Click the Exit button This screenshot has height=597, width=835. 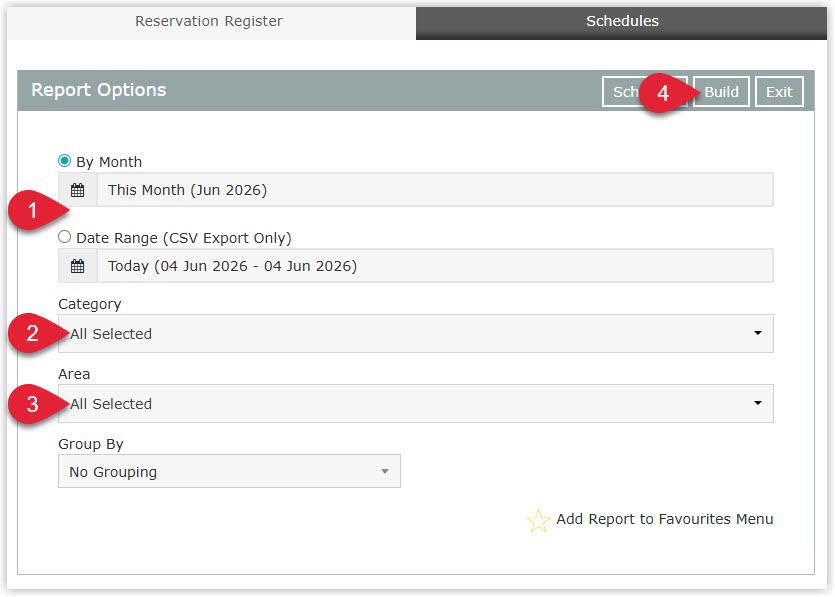pyautogui.click(x=779, y=92)
